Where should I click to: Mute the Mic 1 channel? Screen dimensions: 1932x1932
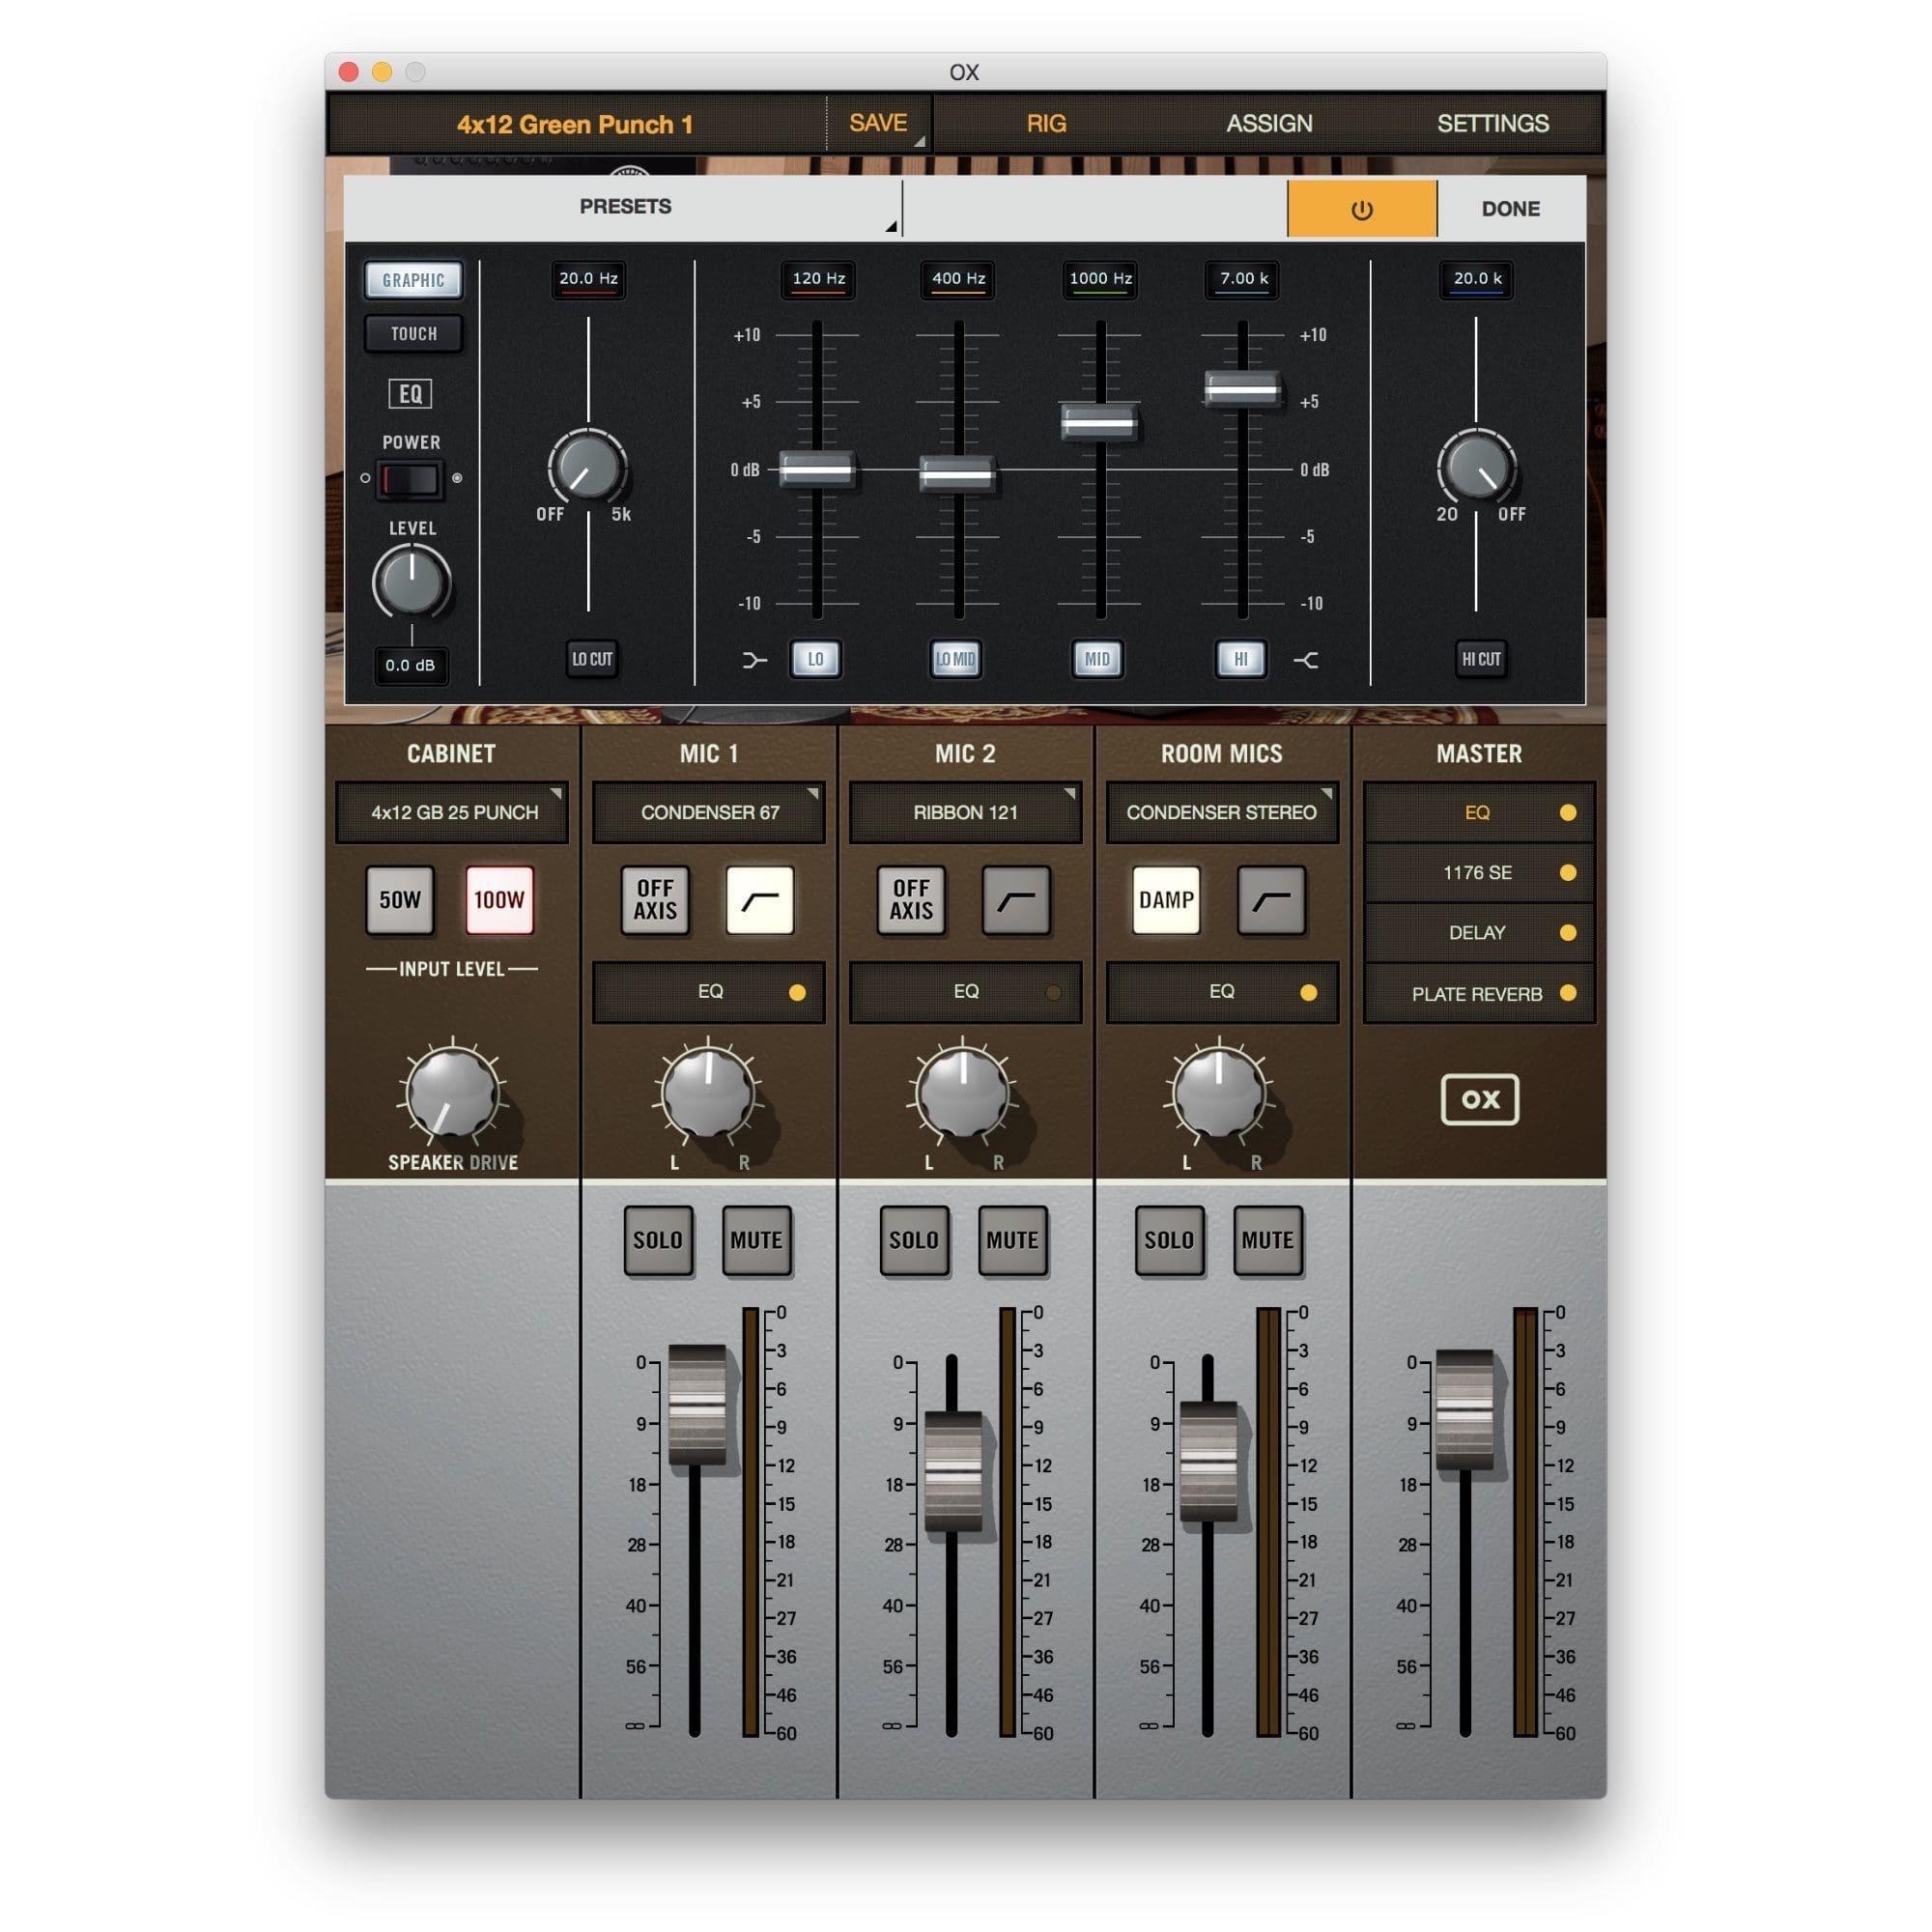tap(756, 1240)
